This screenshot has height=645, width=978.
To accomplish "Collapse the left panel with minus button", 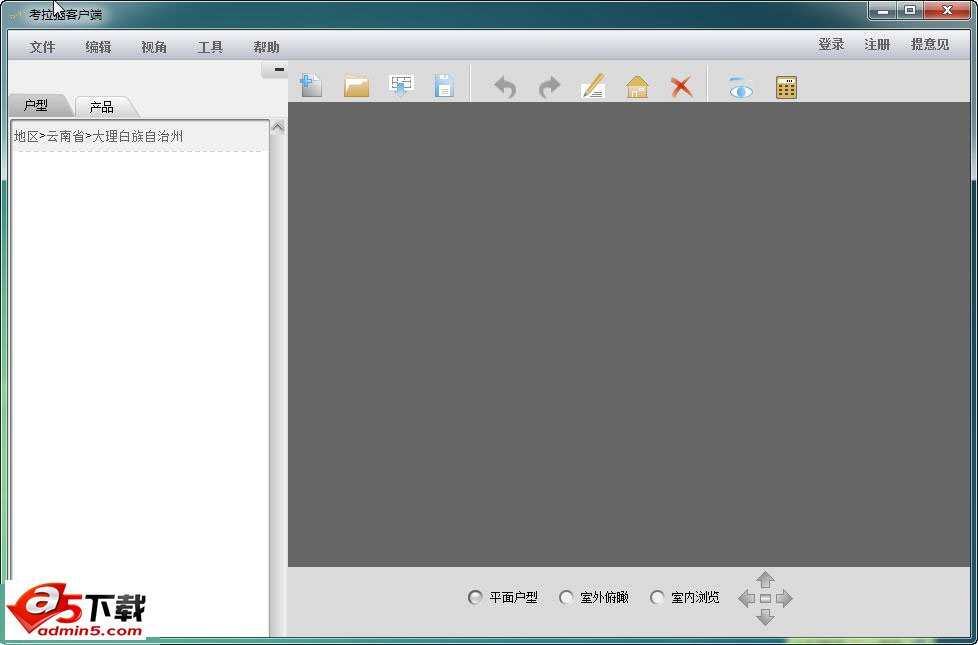I will pyautogui.click(x=279, y=69).
